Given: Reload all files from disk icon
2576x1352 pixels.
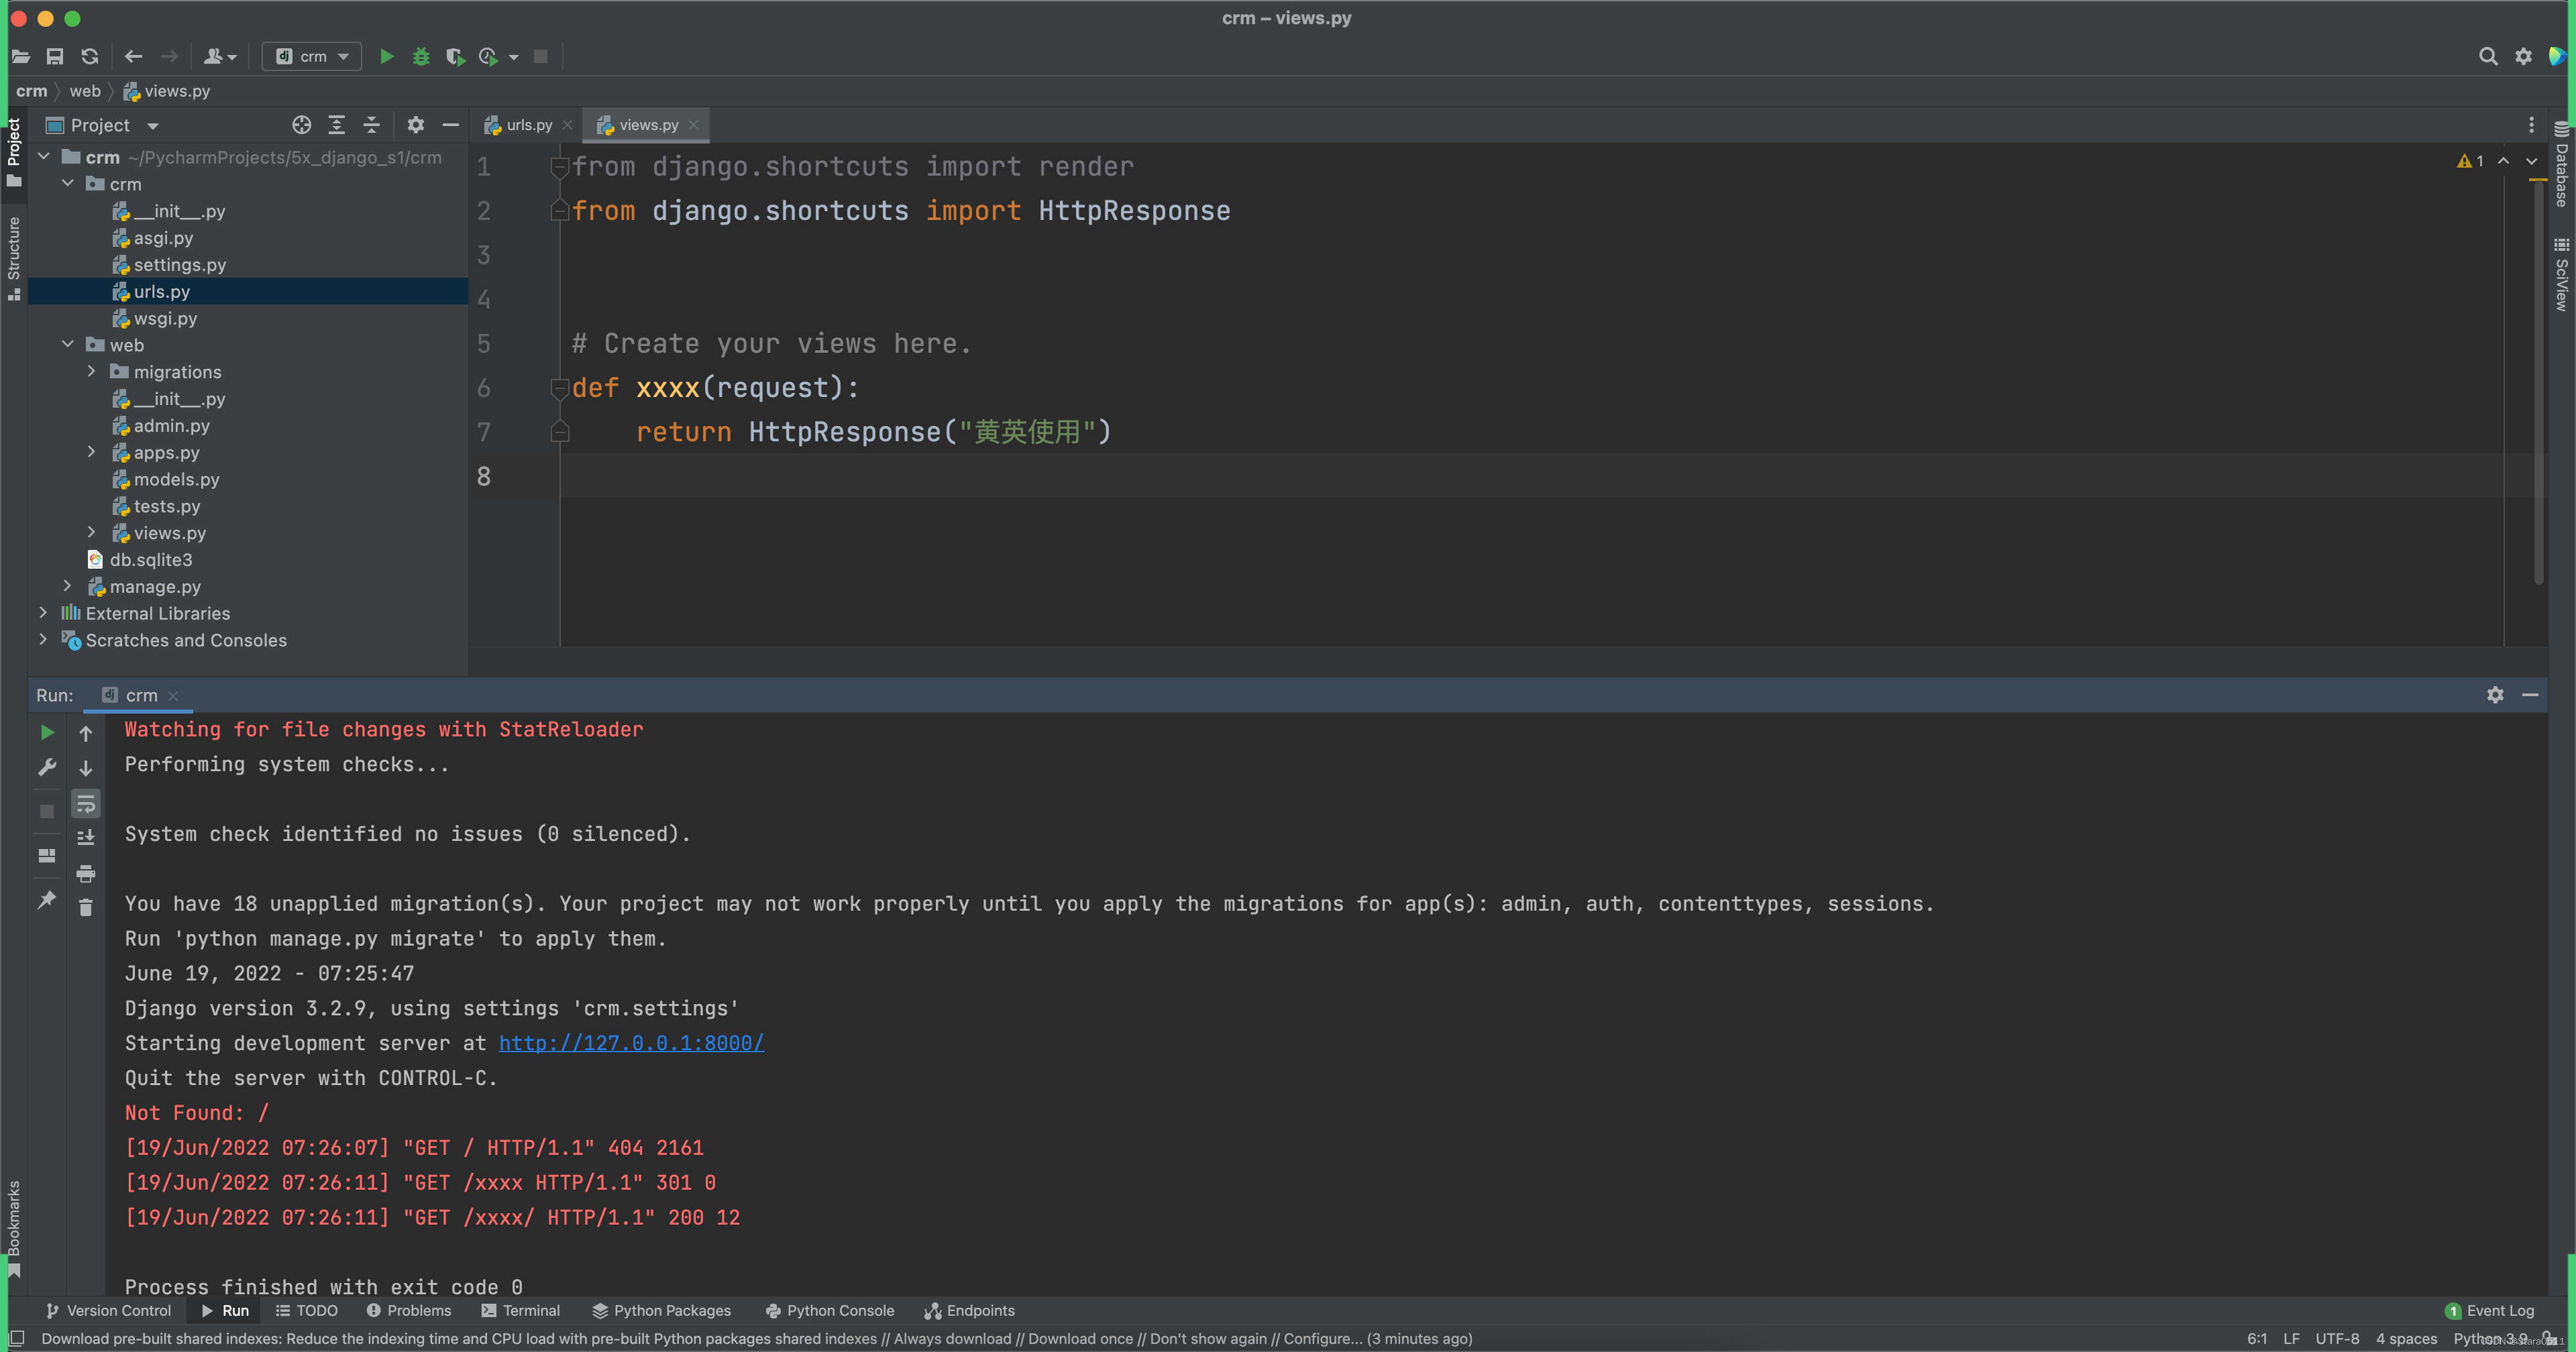Looking at the screenshot, I should coord(90,57).
